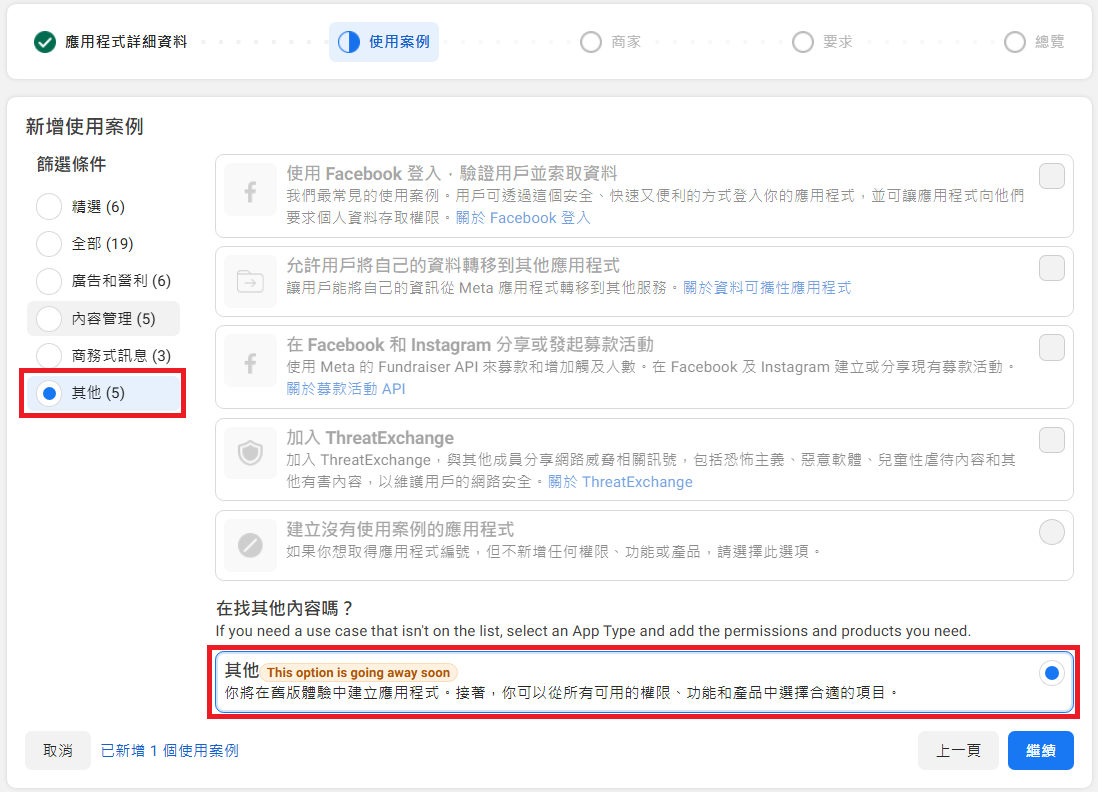Click the shield icon on ThreatExchange card
Viewport: 1098px width, 792px height.
(x=250, y=453)
